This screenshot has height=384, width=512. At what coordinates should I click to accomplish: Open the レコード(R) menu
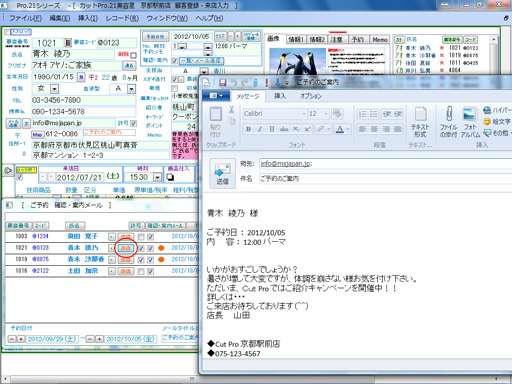point(122,18)
